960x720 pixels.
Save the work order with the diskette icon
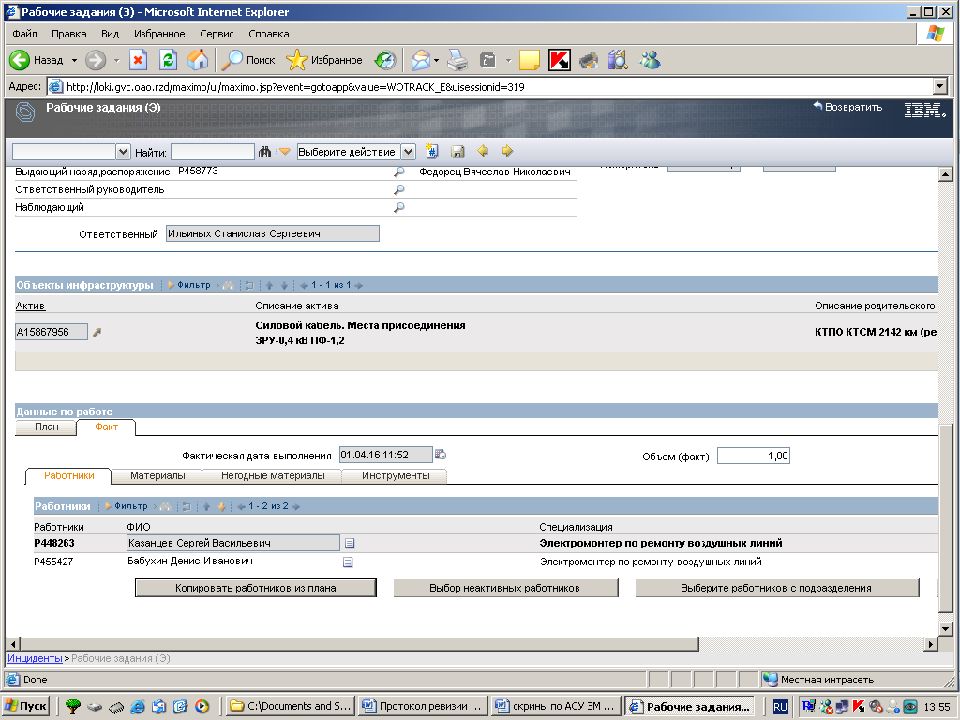tap(457, 151)
